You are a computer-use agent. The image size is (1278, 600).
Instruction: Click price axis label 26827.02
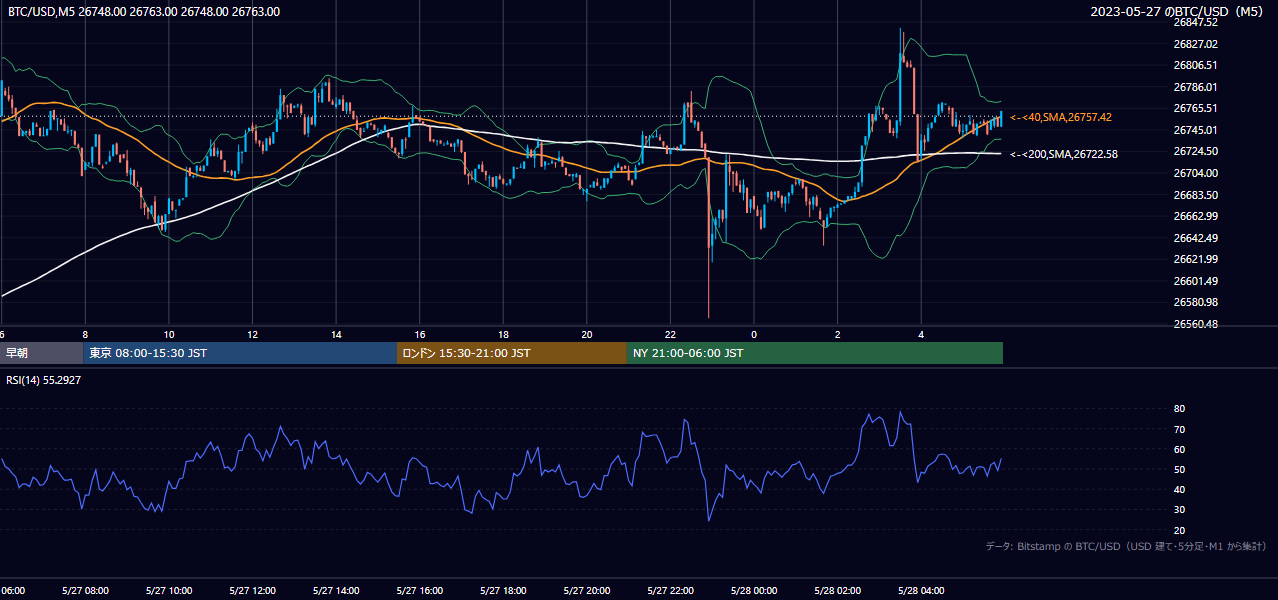[1195, 44]
